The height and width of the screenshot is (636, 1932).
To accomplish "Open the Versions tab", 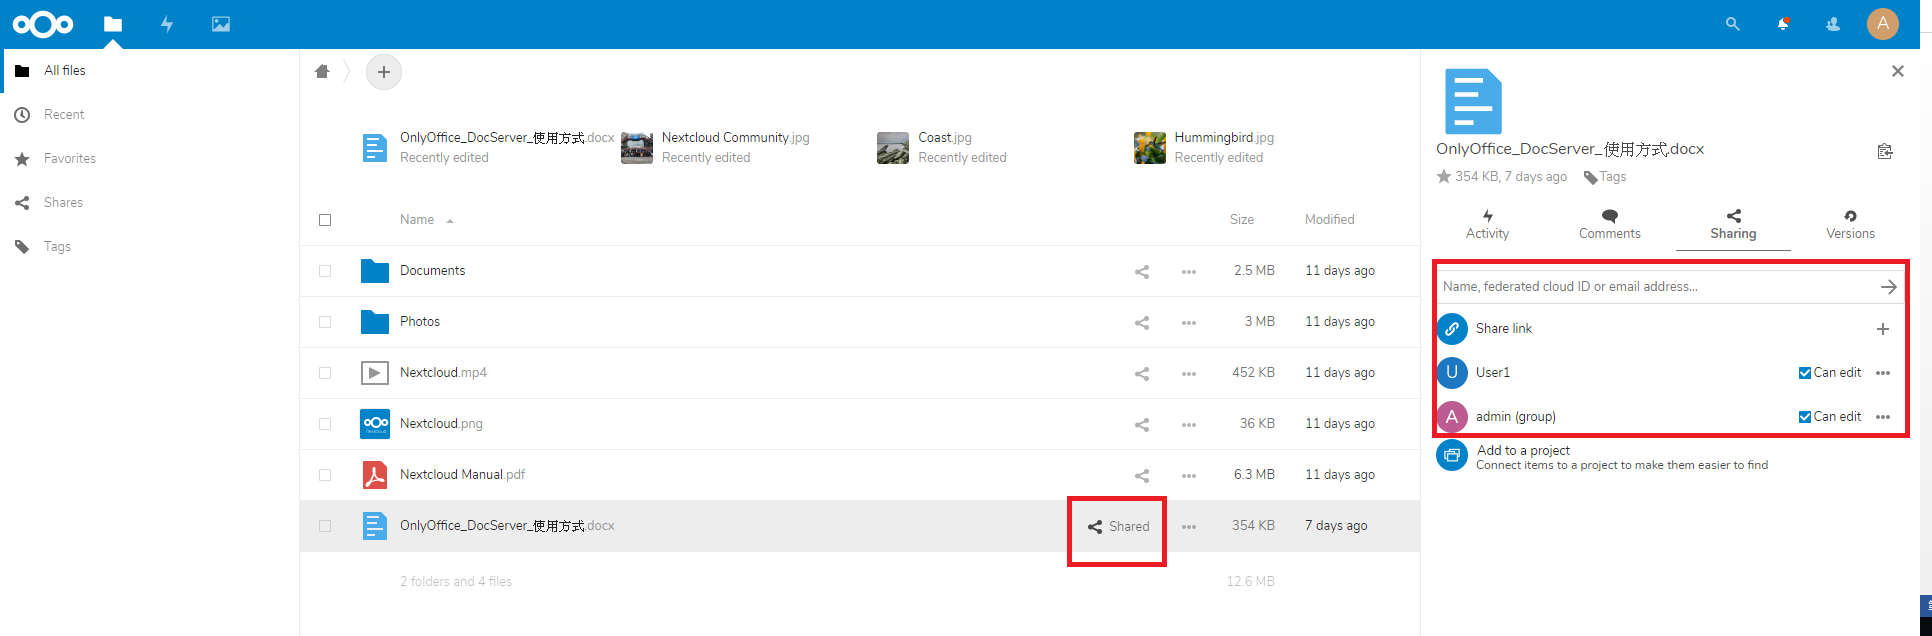I will pos(1850,224).
